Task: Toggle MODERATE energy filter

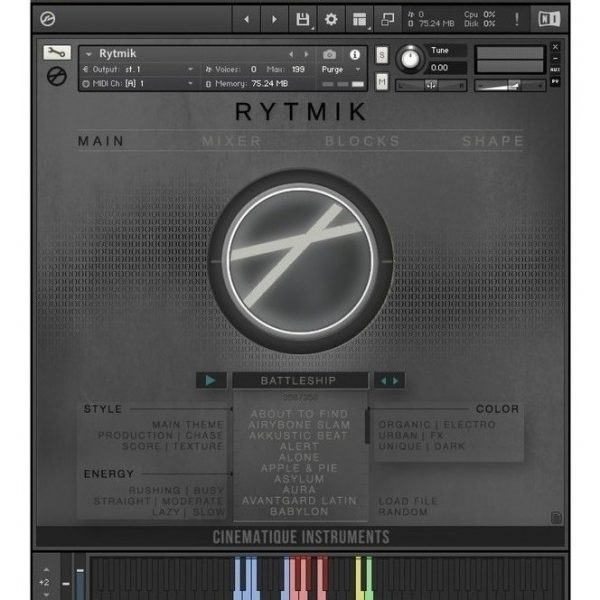Action: click(193, 501)
